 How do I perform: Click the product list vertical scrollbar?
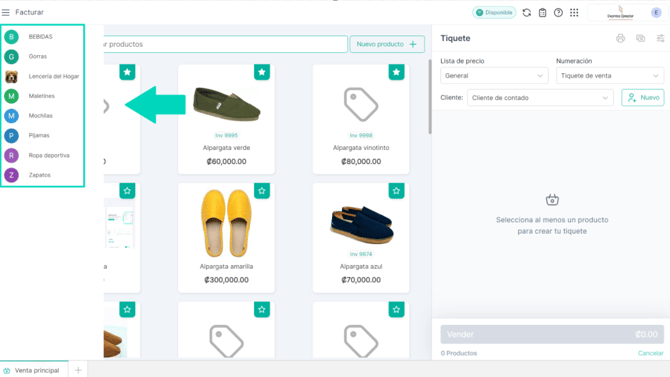coord(429,97)
